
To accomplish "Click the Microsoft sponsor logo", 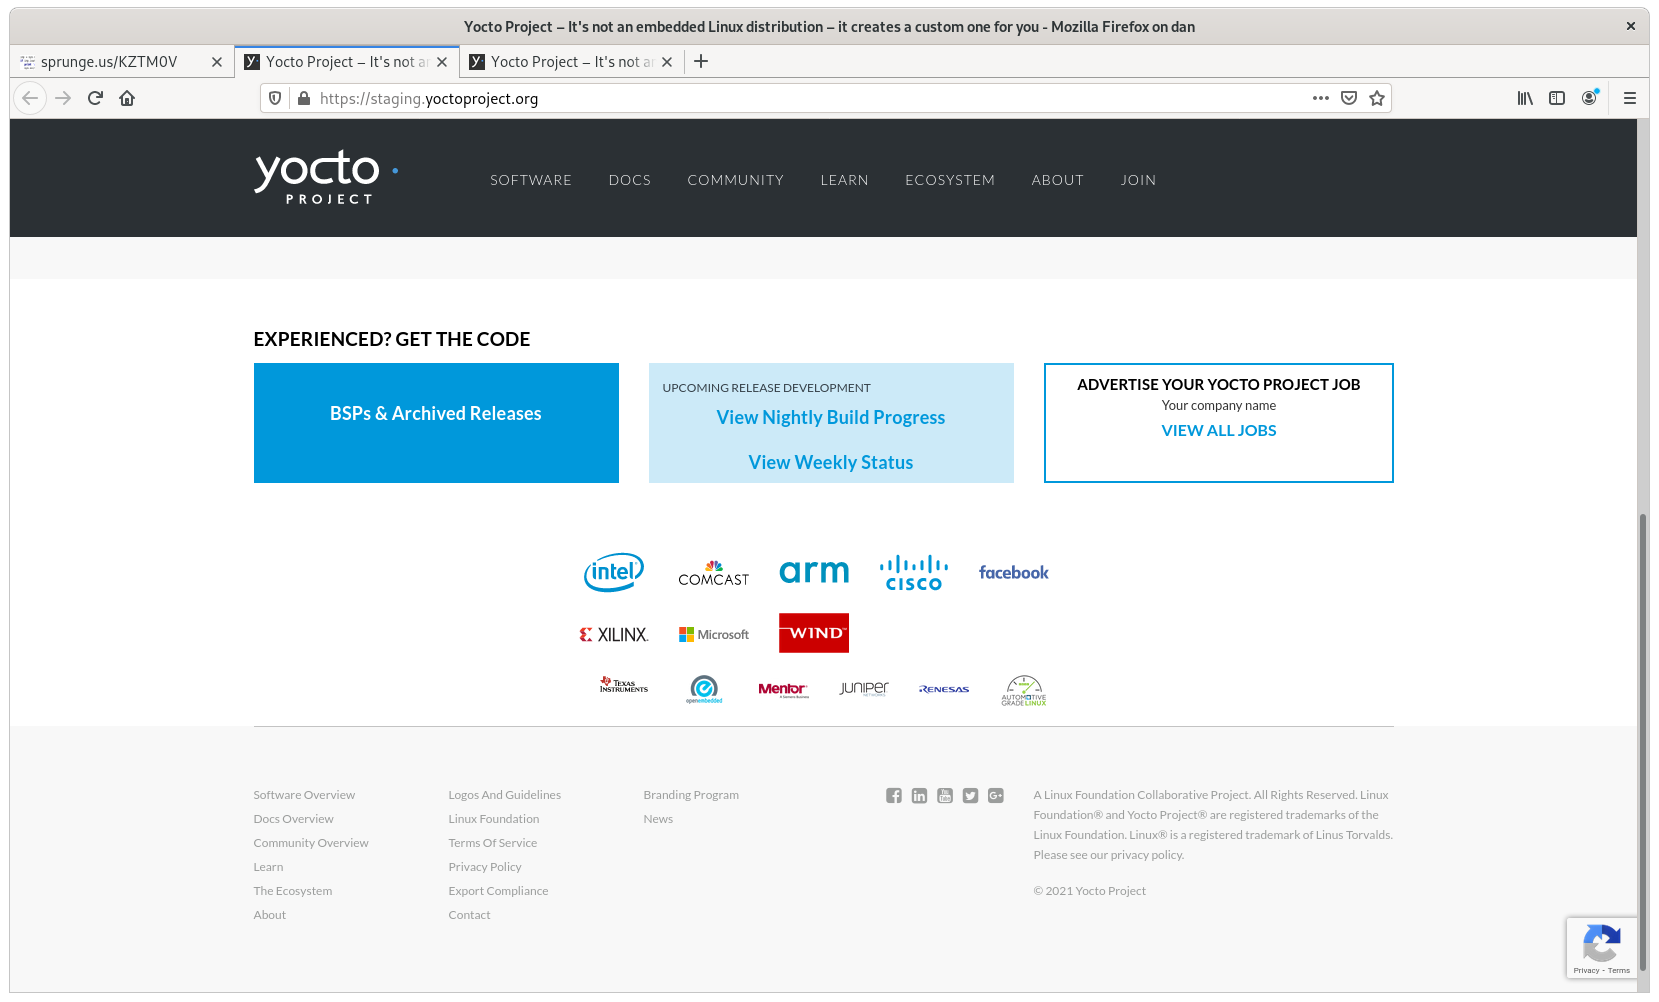I will coord(714,634).
